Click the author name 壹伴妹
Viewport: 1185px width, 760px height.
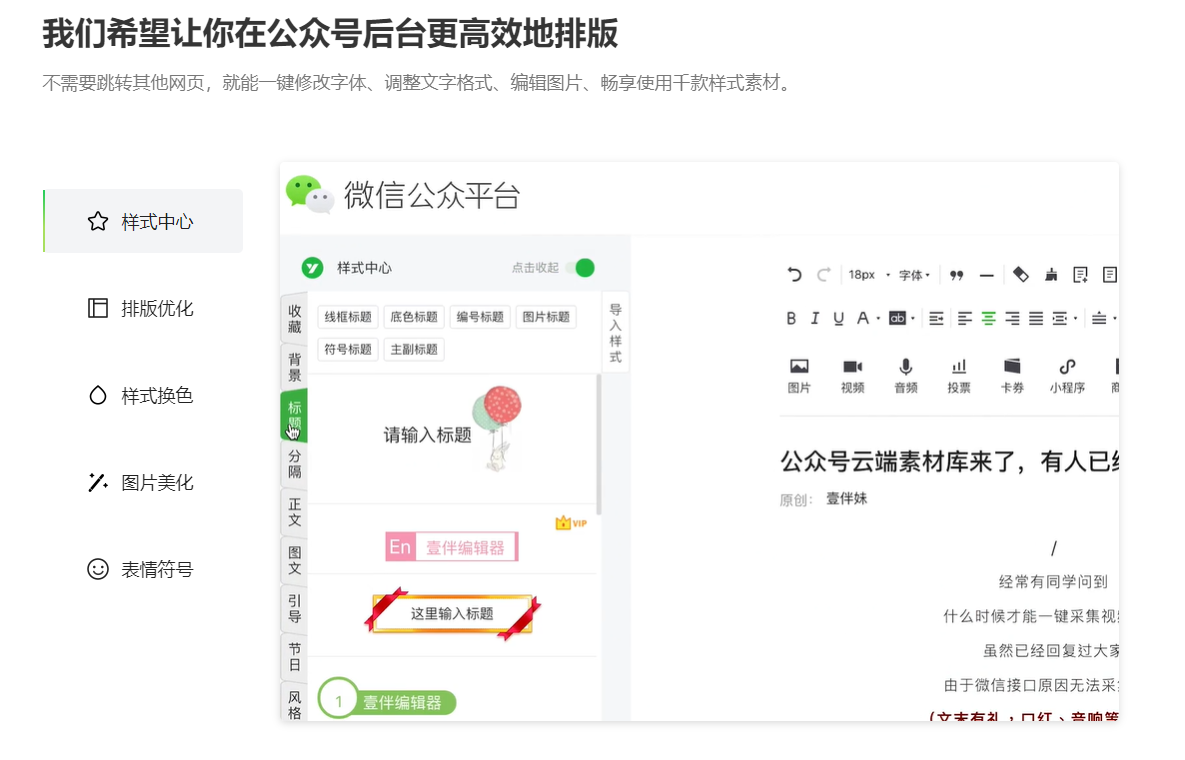point(846,499)
